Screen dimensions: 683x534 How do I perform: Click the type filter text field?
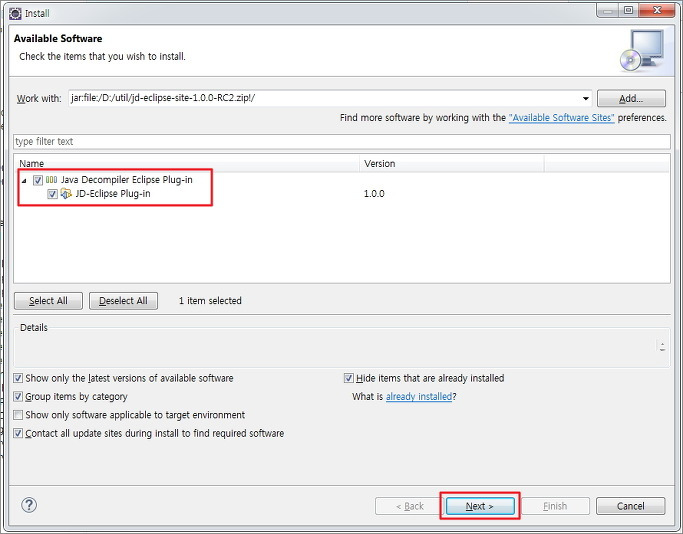pyautogui.click(x=342, y=142)
